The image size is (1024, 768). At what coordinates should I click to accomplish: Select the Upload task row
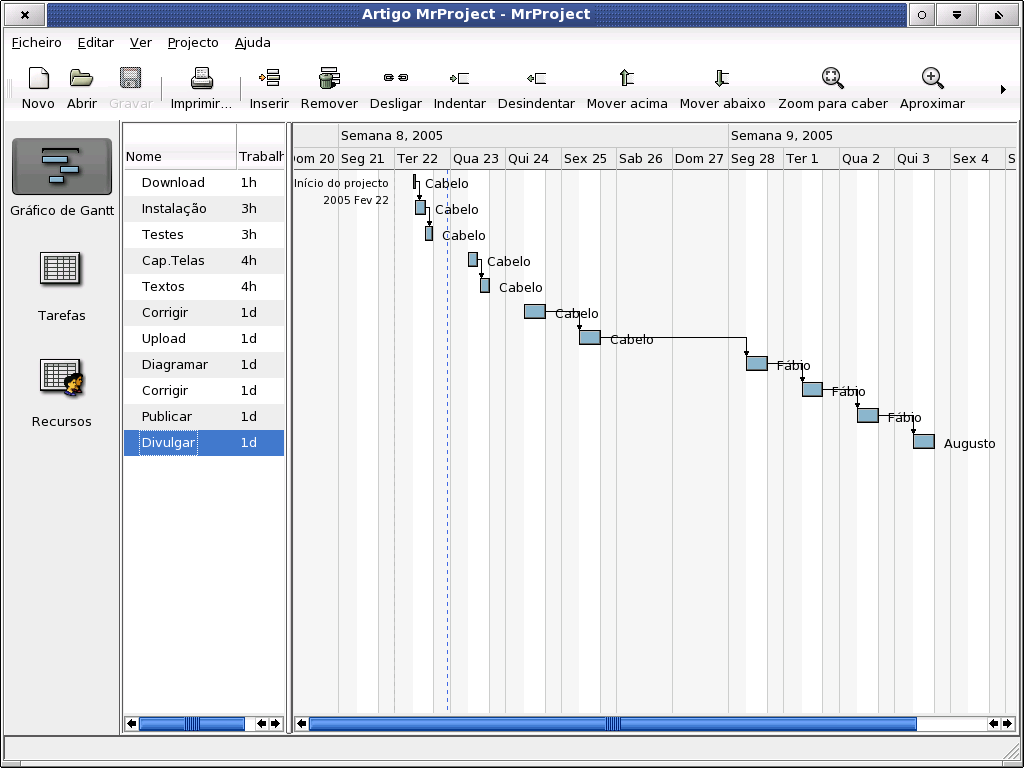coord(204,338)
